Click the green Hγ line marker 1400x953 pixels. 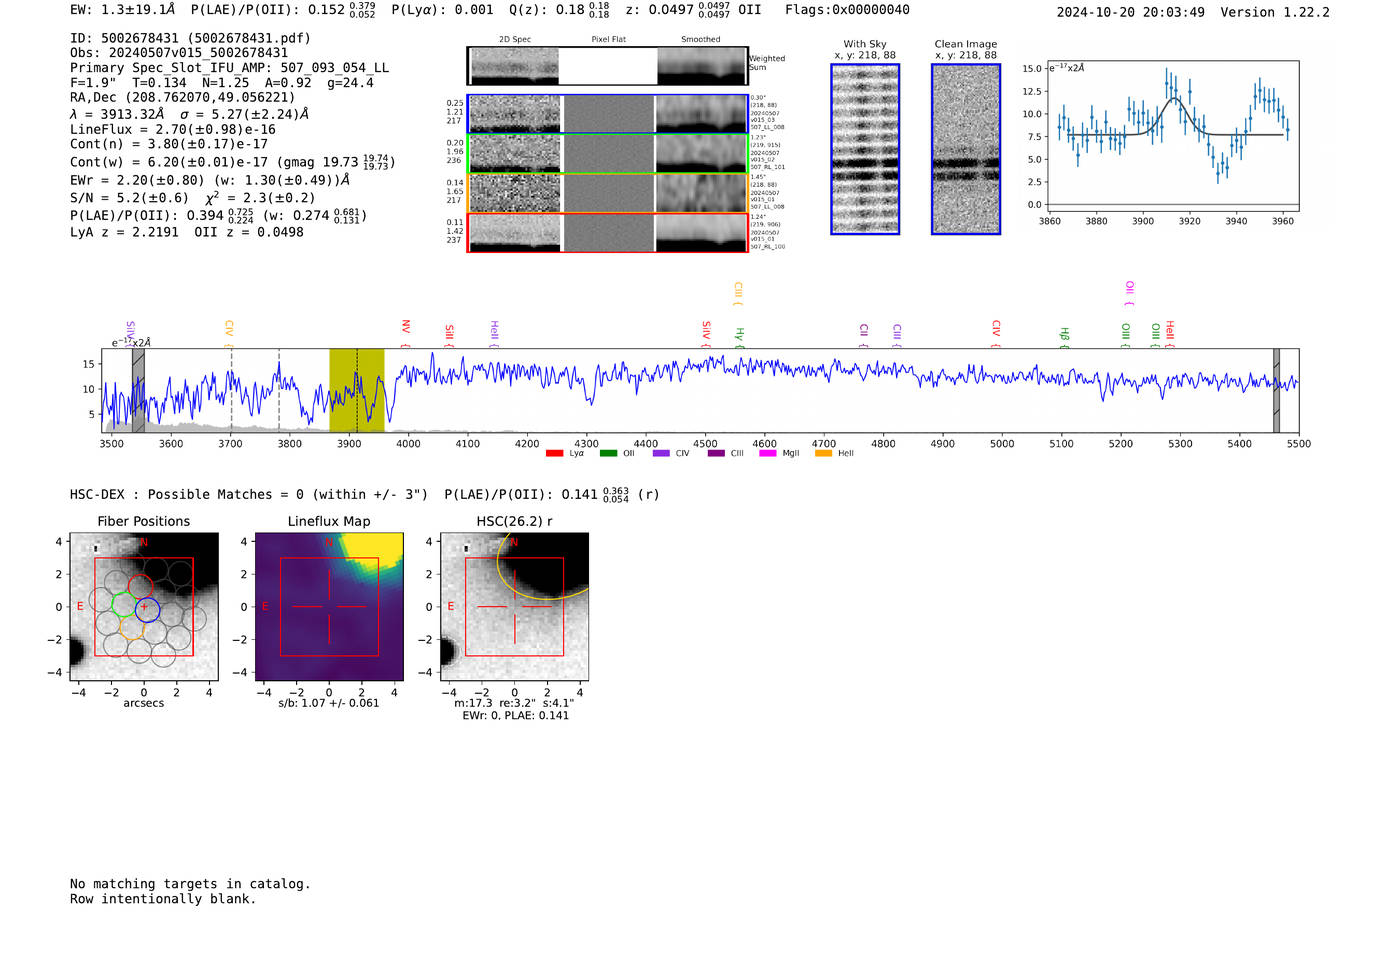pos(740,338)
